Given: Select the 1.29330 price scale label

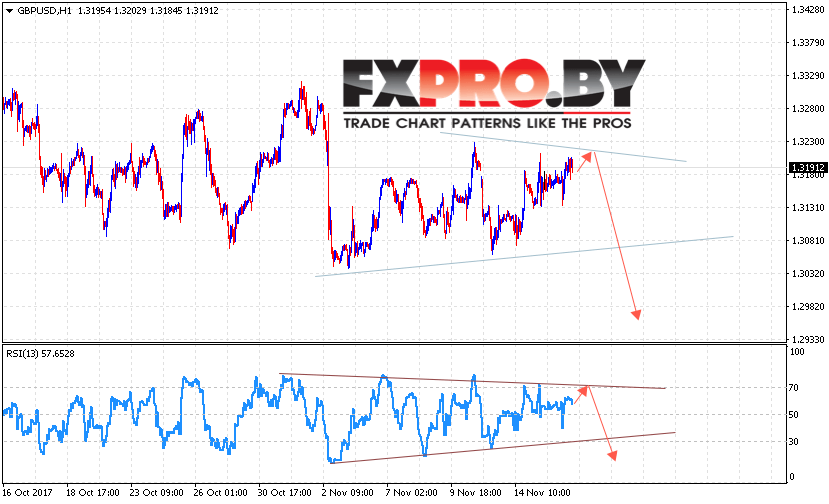Looking at the screenshot, I should pos(808,339).
